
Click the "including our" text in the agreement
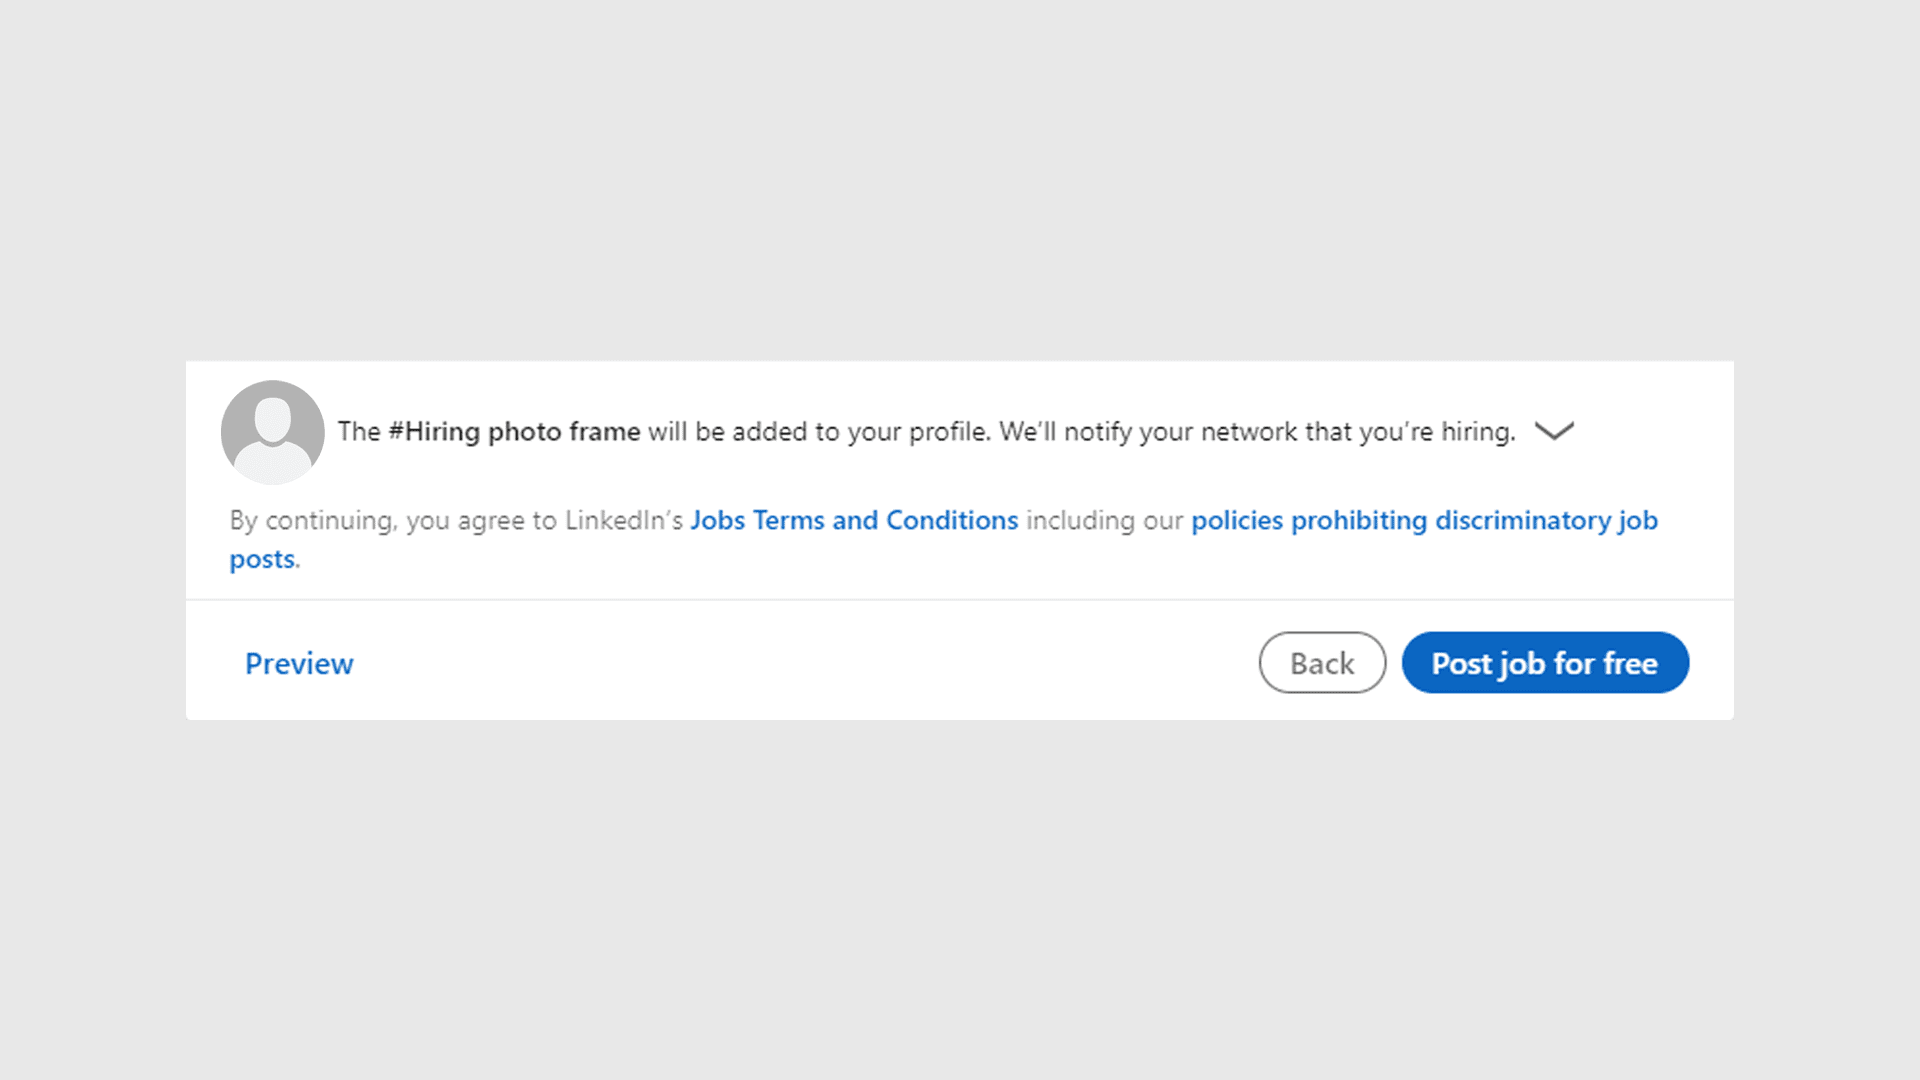(1104, 520)
